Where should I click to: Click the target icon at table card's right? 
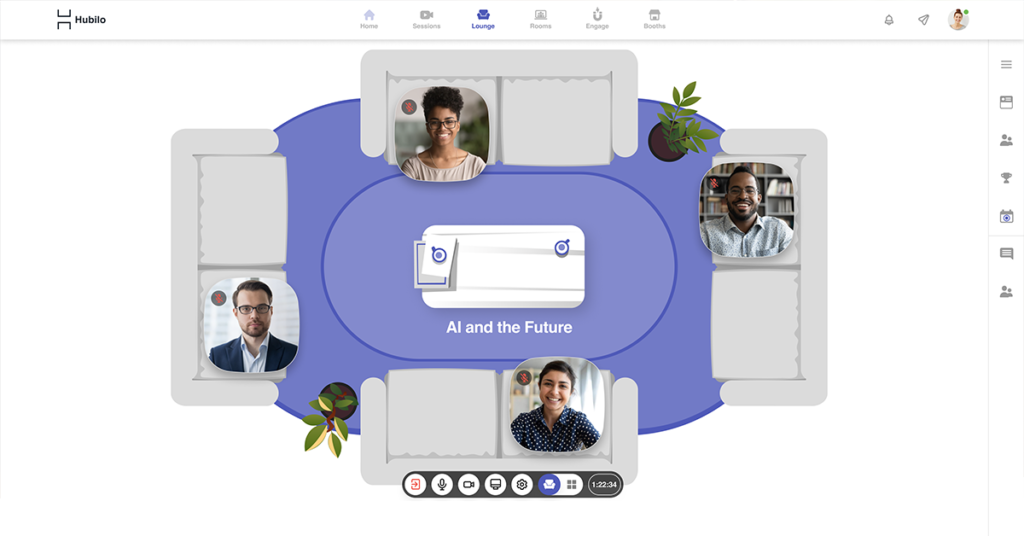tap(562, 247)
